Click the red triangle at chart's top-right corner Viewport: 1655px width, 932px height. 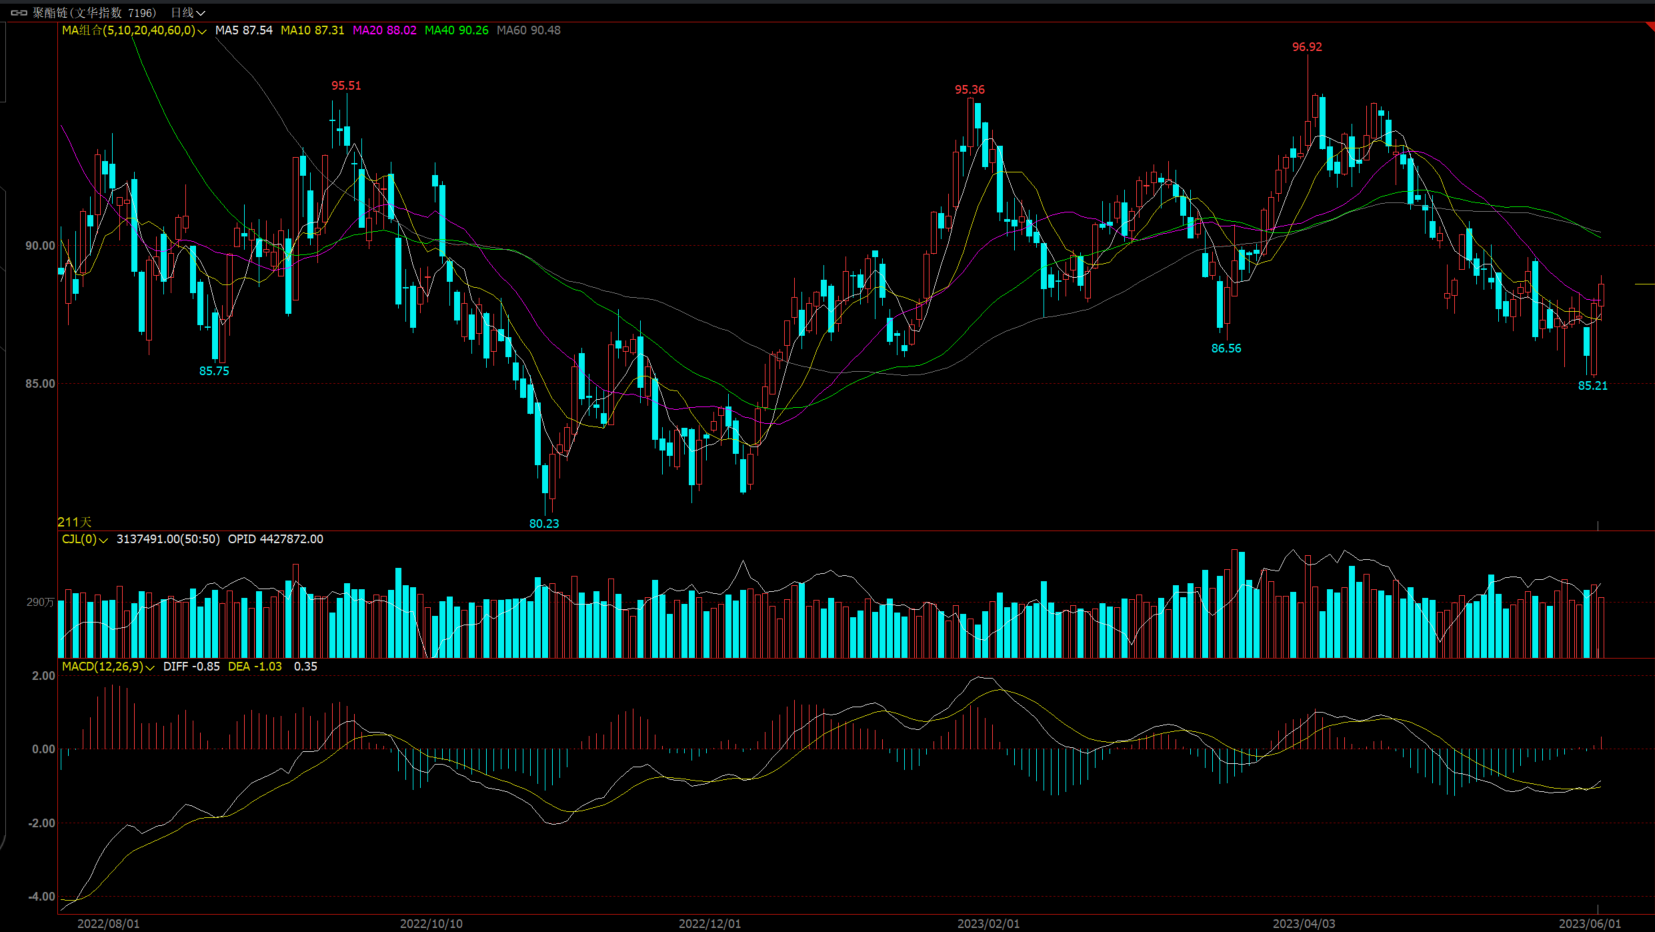[1650, 27]
